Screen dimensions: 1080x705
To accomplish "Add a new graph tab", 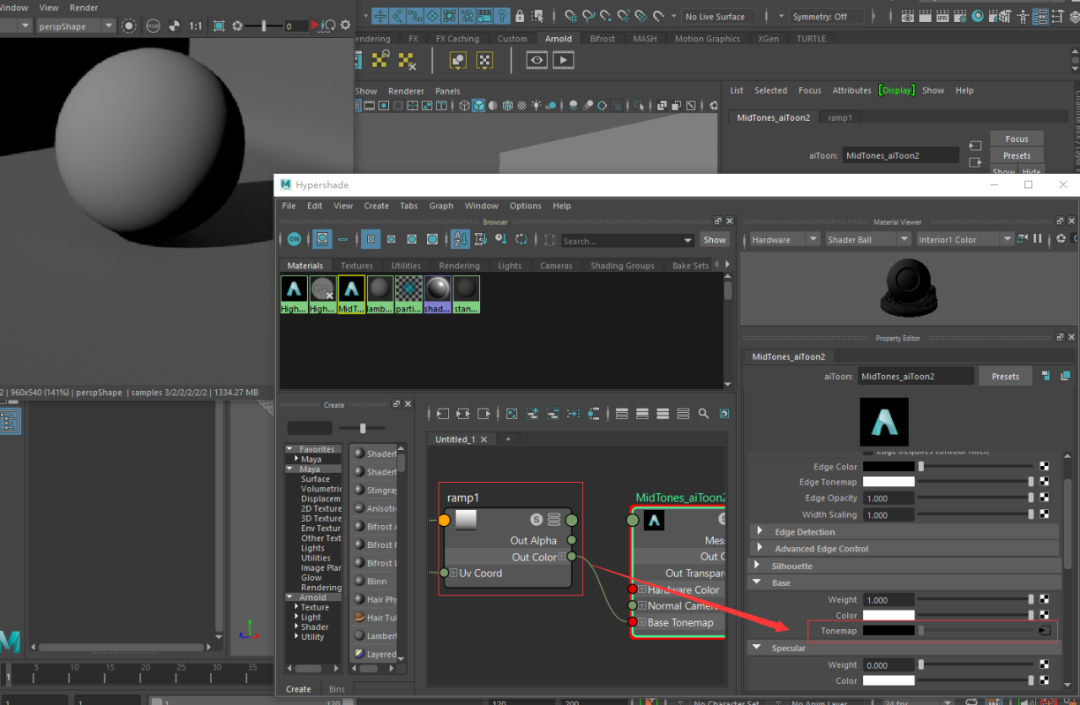I will 508,439.
